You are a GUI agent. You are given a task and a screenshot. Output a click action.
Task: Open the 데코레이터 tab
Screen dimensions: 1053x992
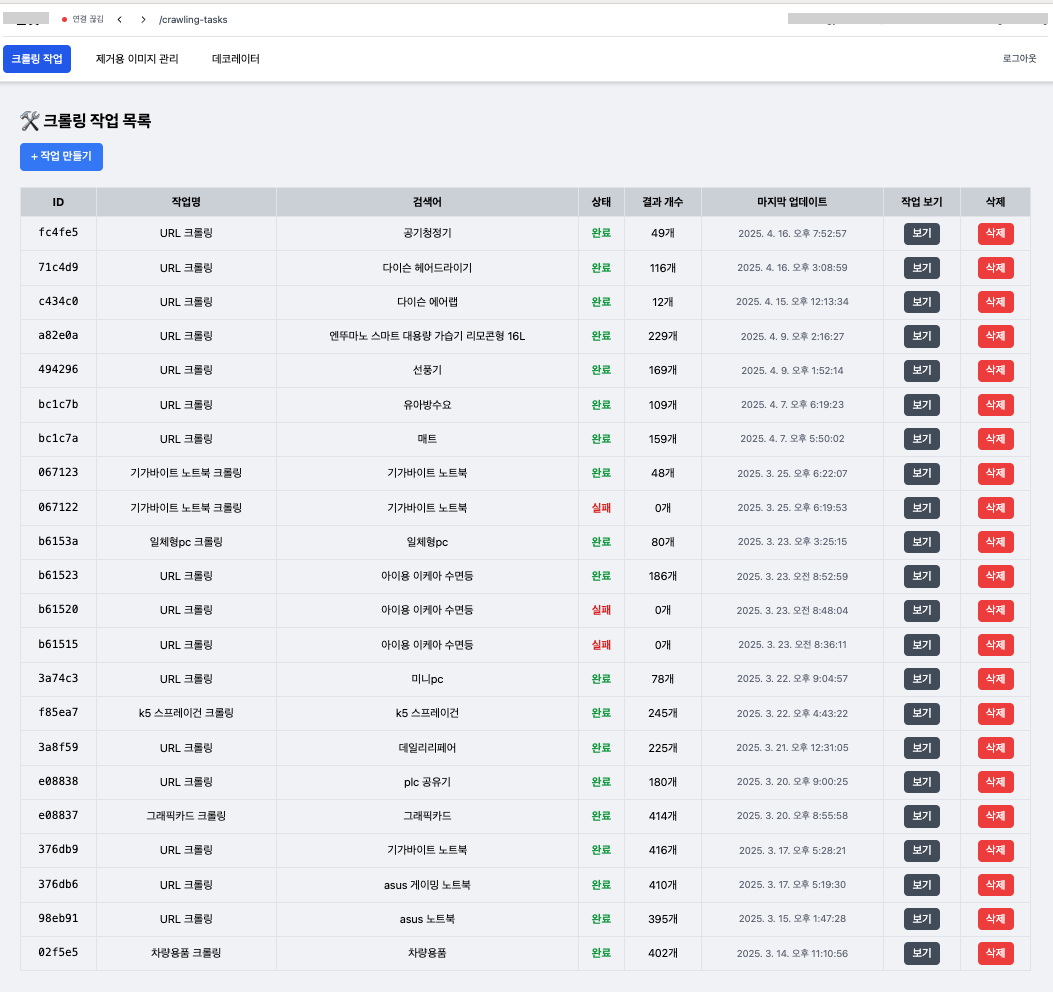(x=236, y=59)
